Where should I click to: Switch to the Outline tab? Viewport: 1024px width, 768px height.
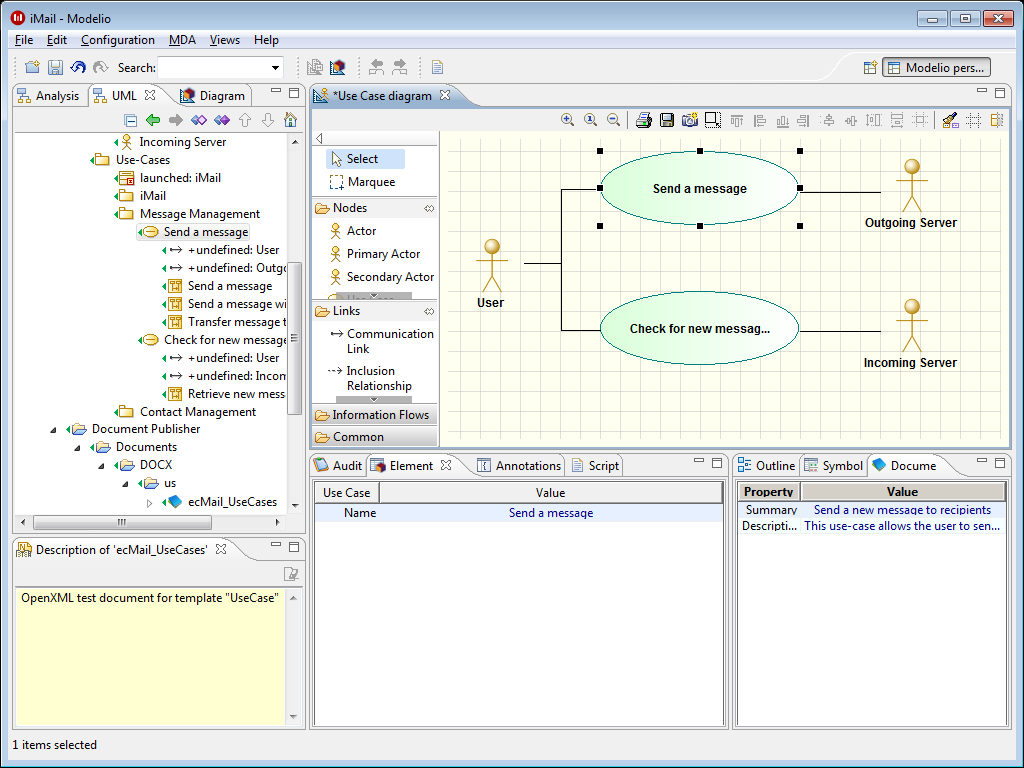click(x=766, y=466)
